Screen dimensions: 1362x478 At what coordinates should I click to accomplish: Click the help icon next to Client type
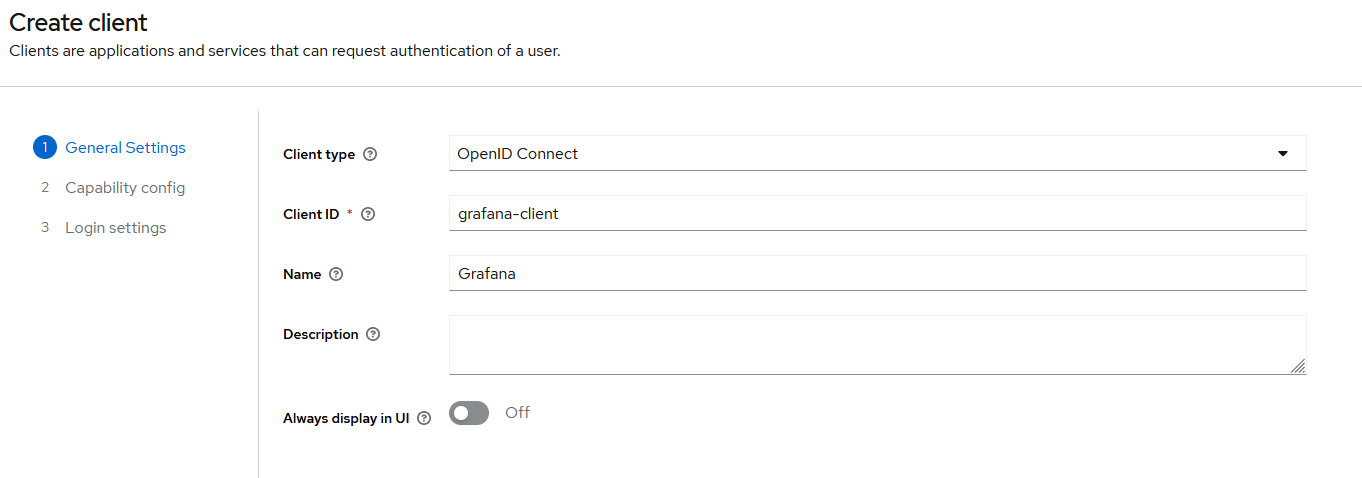pyautogui.click(x=371, y=154)
